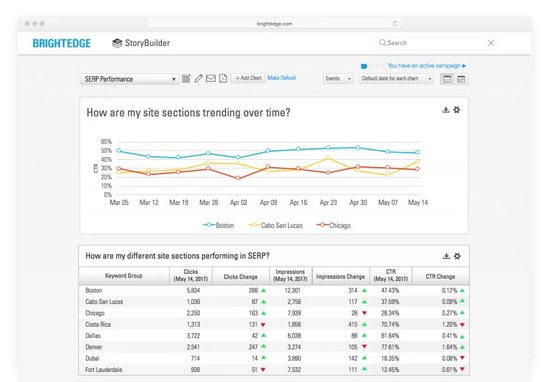Sort by Impressions Change column header

pos(341,276)
